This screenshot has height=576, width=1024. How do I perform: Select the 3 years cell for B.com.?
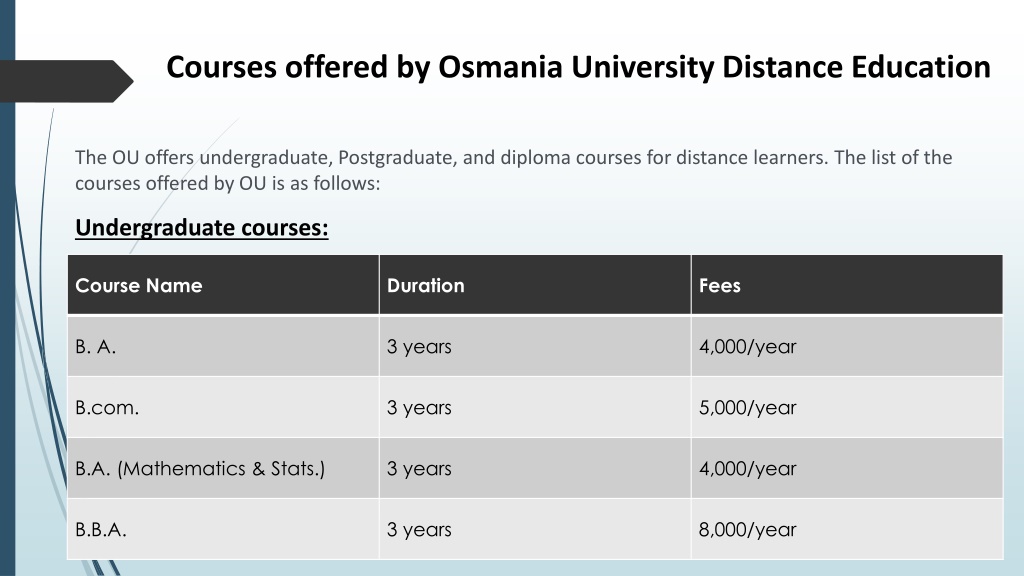tap(535, 408)
